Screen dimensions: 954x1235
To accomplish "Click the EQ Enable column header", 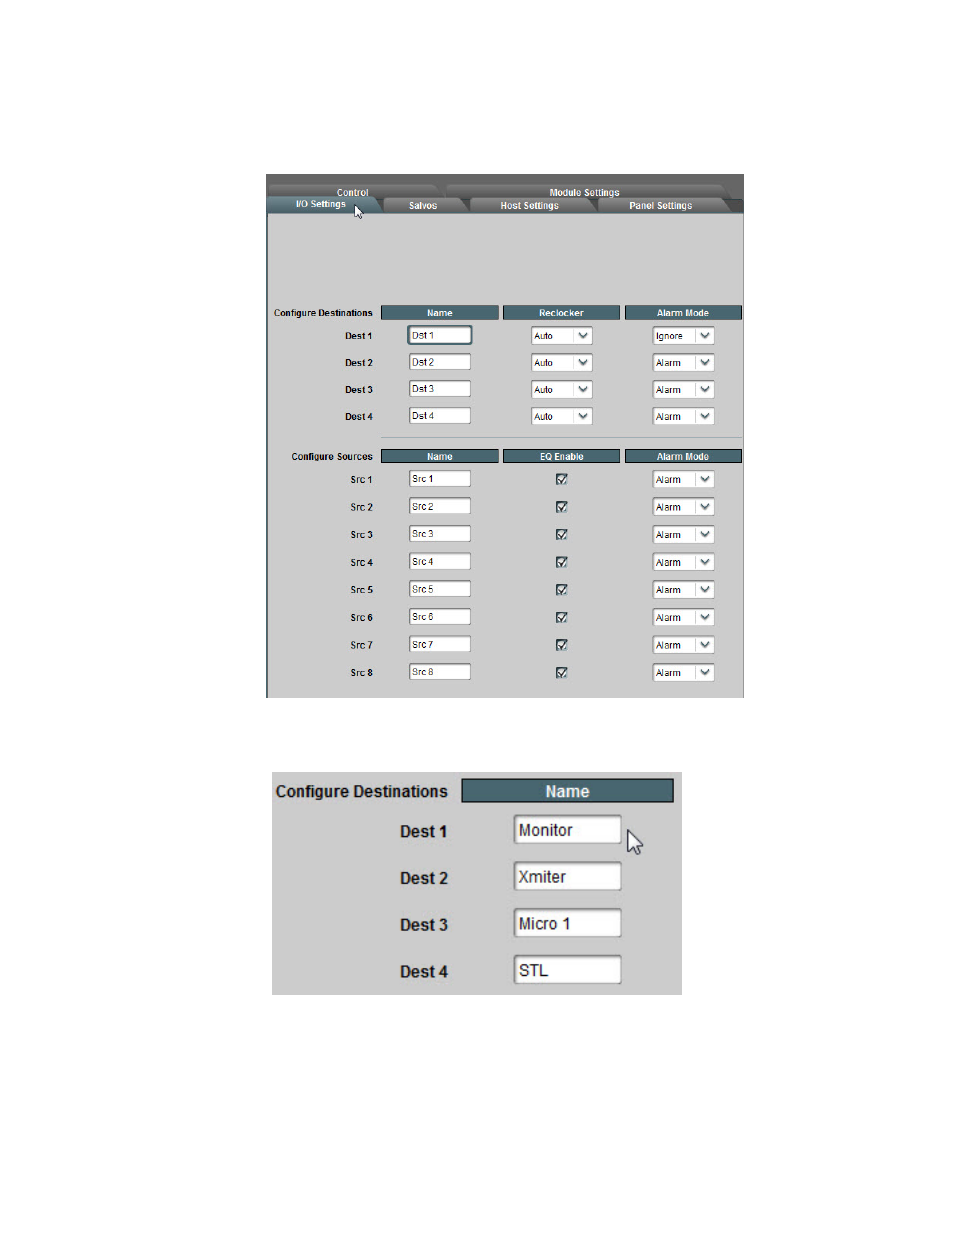I will (562, 457).
